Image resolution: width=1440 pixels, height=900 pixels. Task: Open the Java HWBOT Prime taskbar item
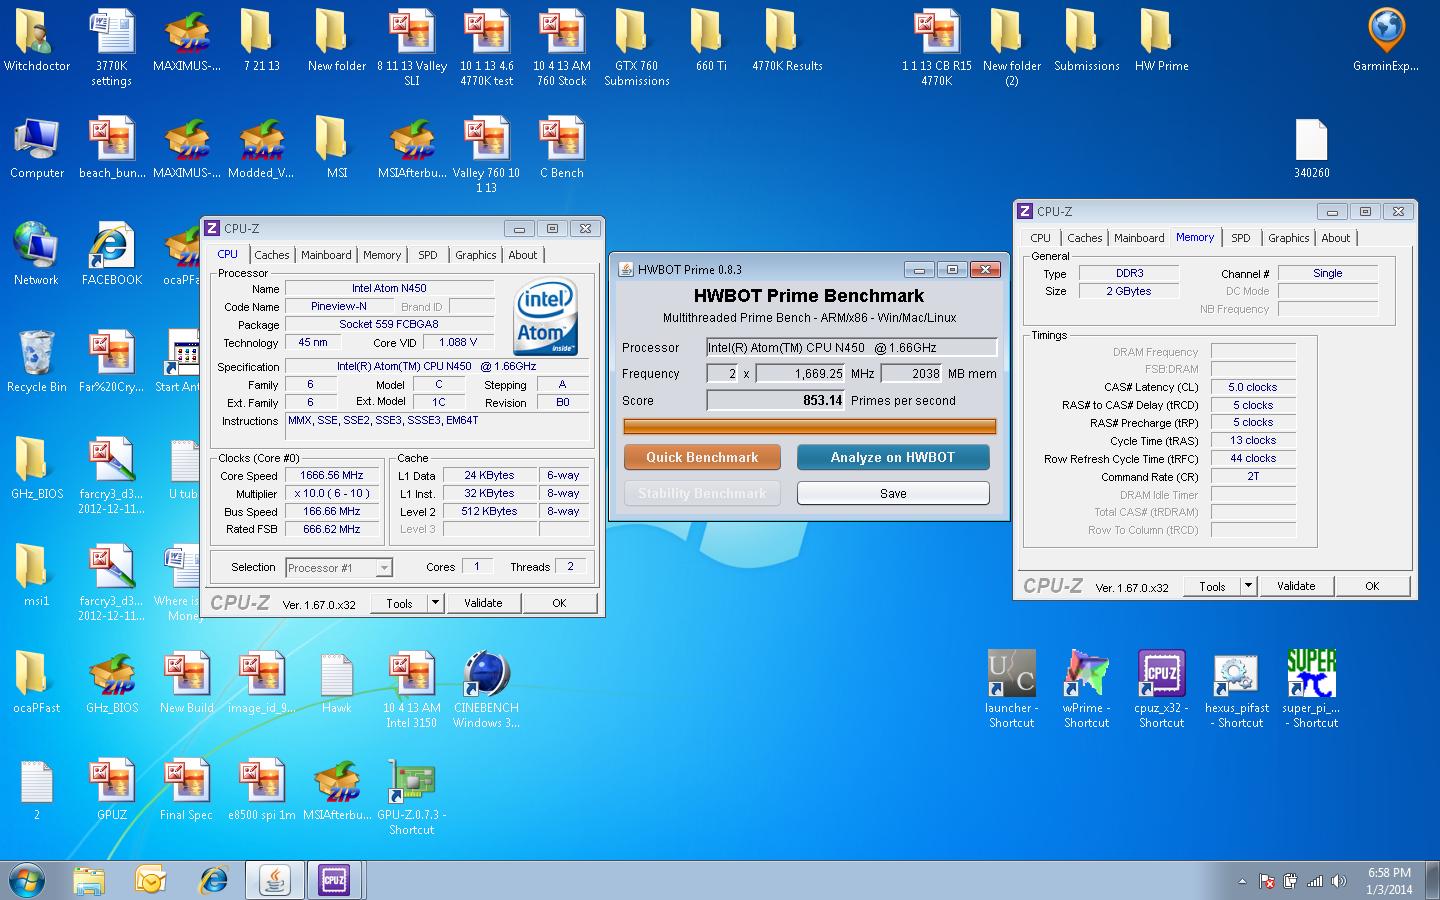click(275, 880)
